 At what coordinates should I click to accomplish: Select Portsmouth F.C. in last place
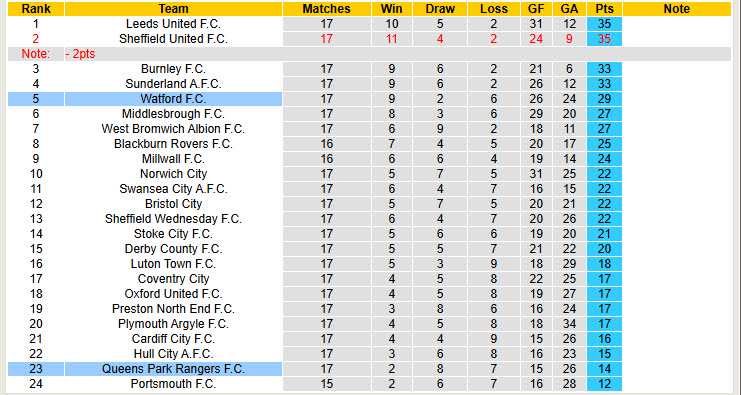point(173,384)
